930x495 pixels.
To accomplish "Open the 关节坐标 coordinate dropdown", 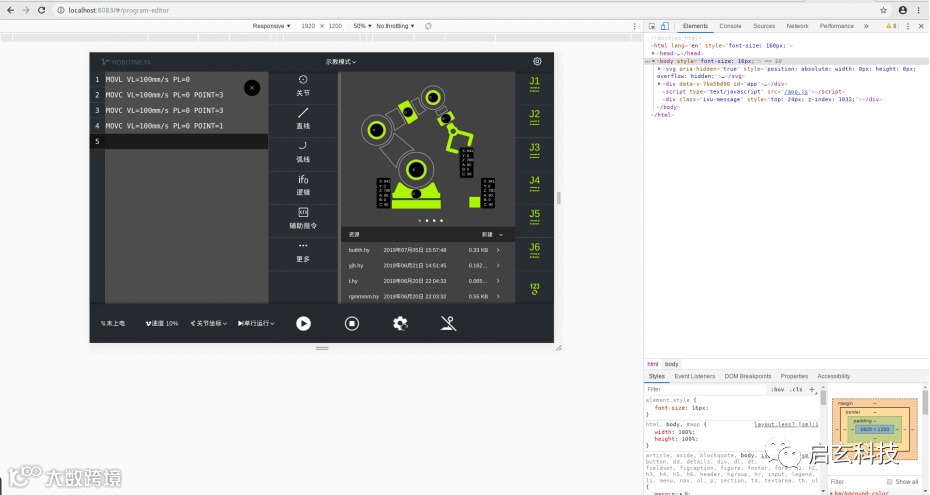I will (x=208, y=323).
